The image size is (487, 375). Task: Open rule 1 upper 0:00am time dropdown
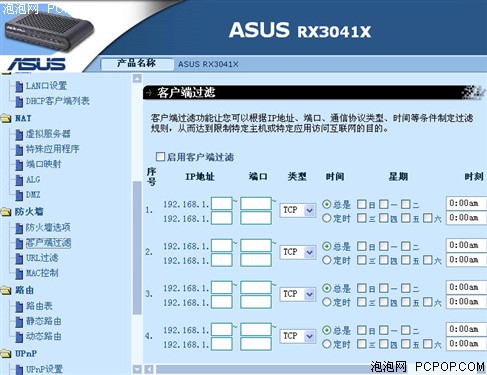(466, 203)
